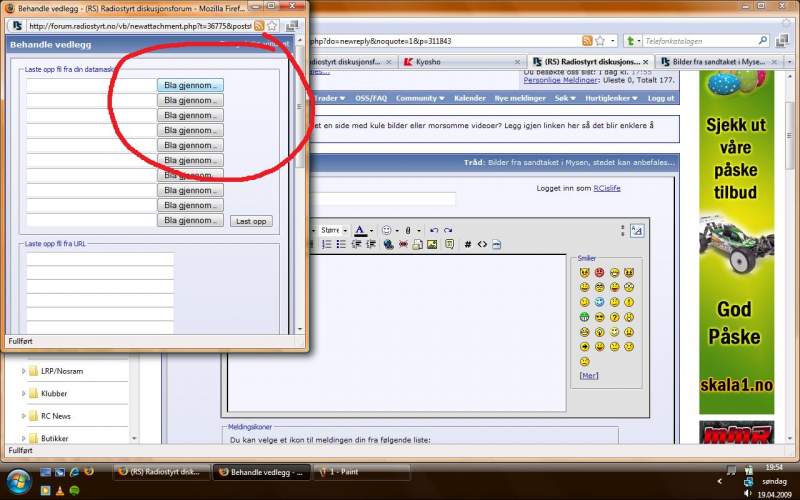Switch editor mode with the A/a icon
This screenshot has height=500, width=800.
pos(637,230)
